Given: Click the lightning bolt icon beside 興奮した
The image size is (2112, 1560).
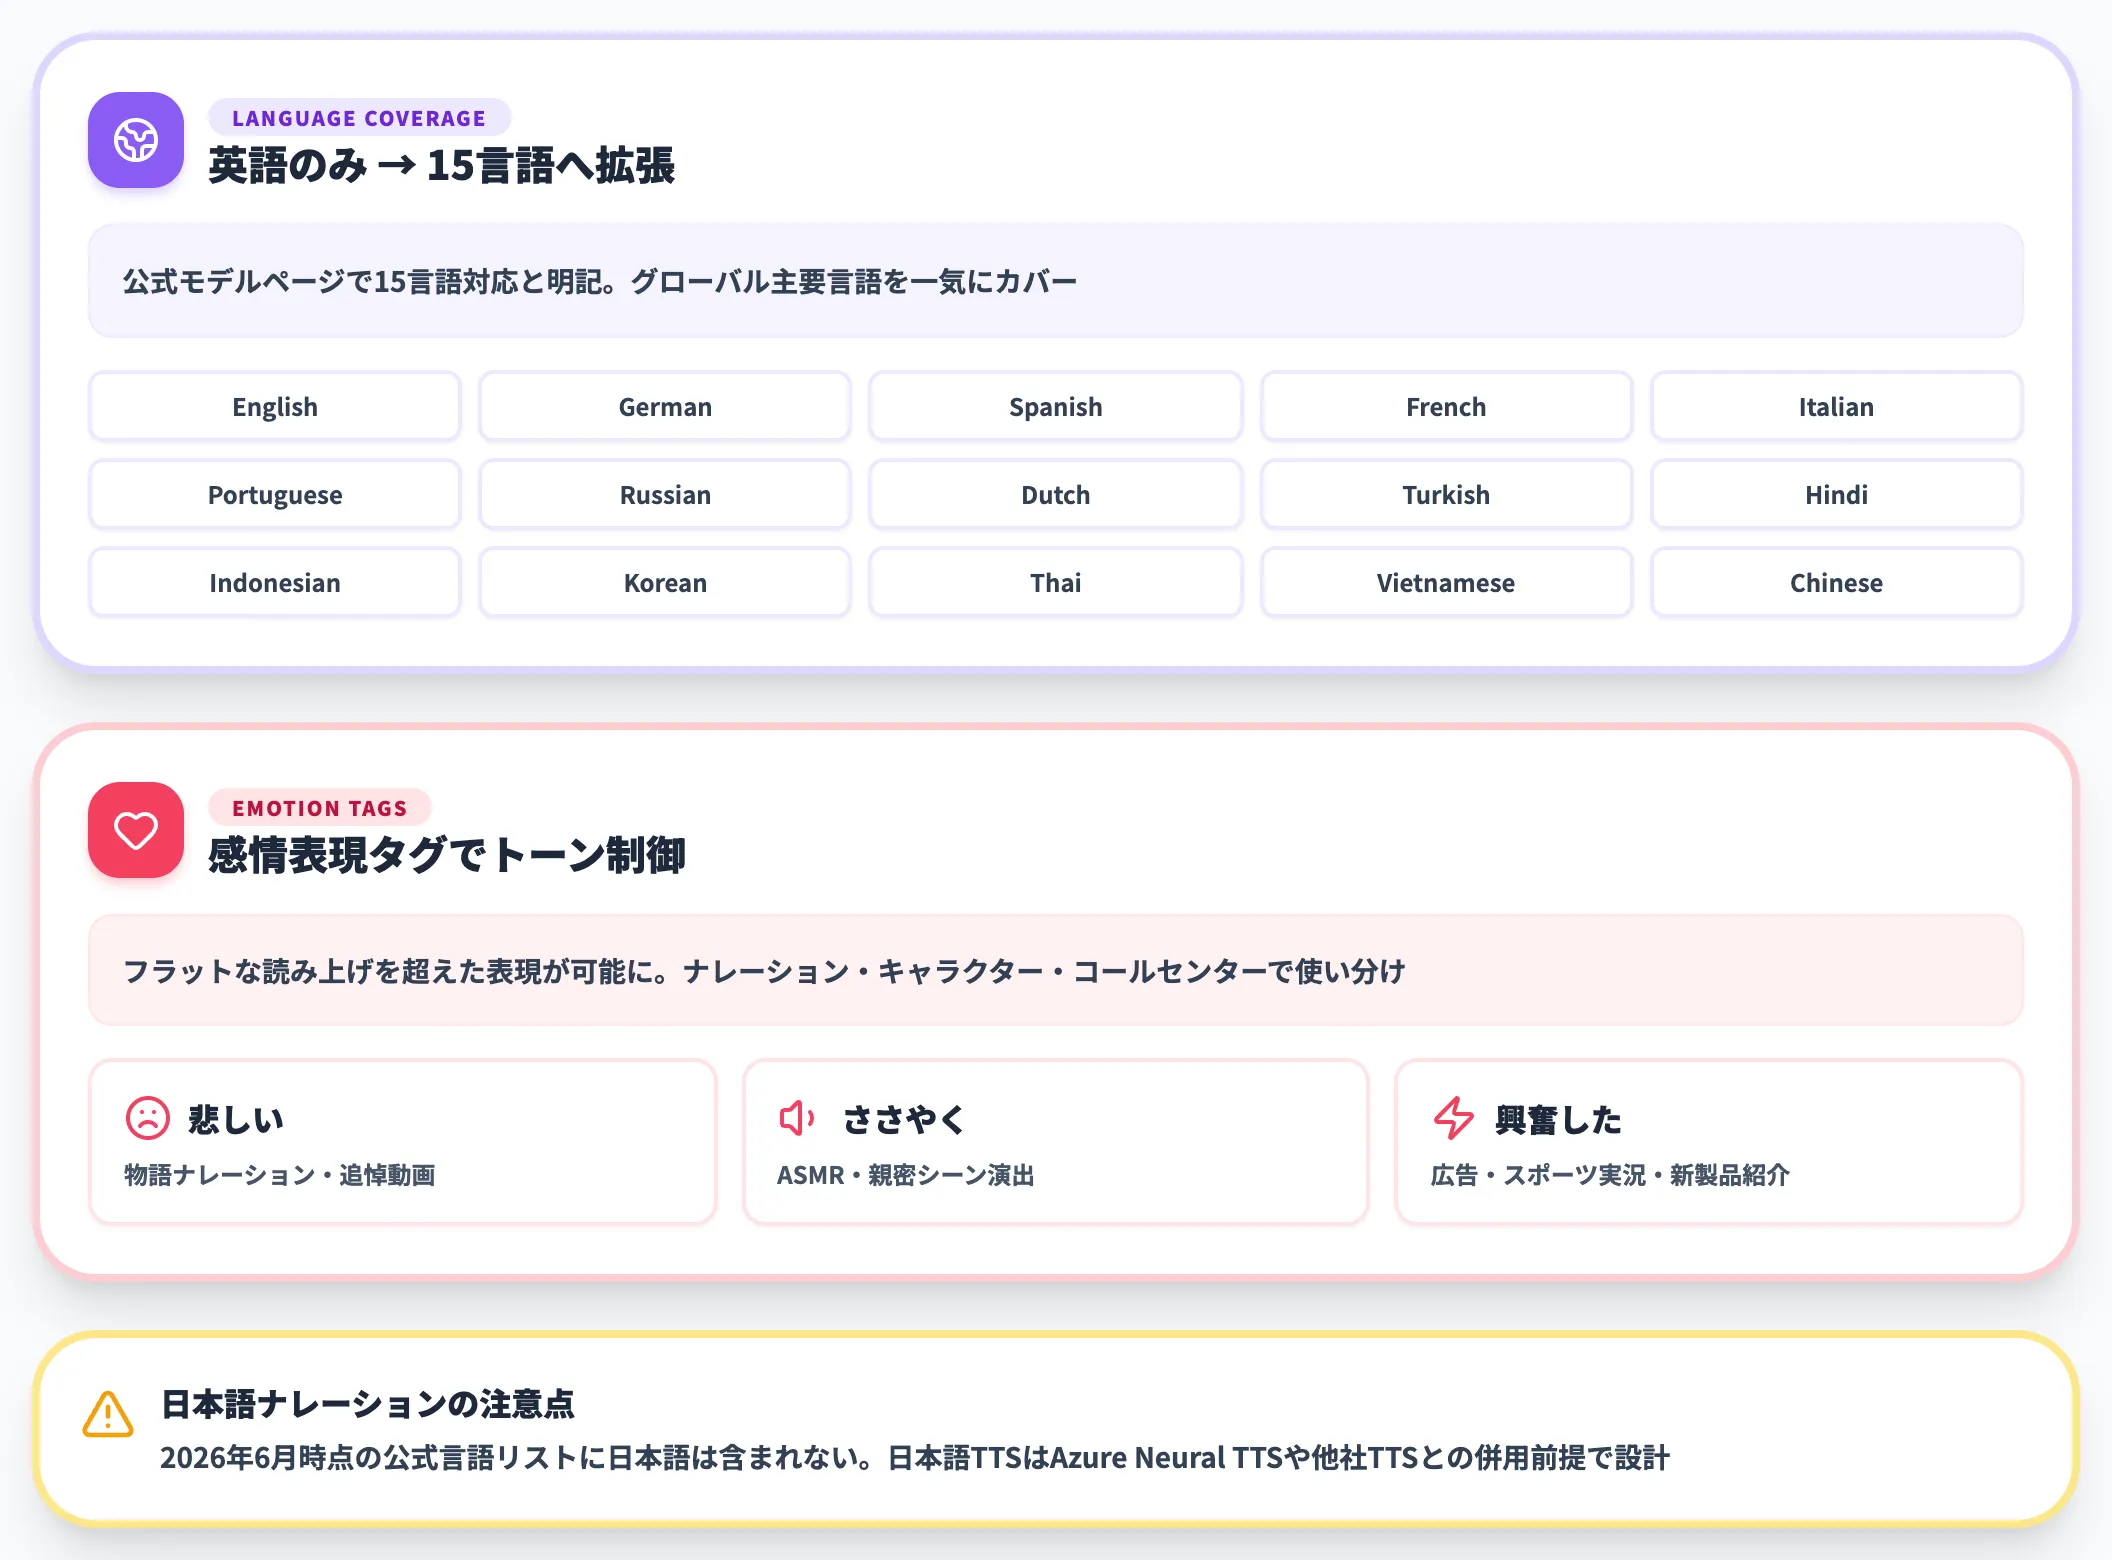Looking at the screenshot, I should click(1453, 1118).
